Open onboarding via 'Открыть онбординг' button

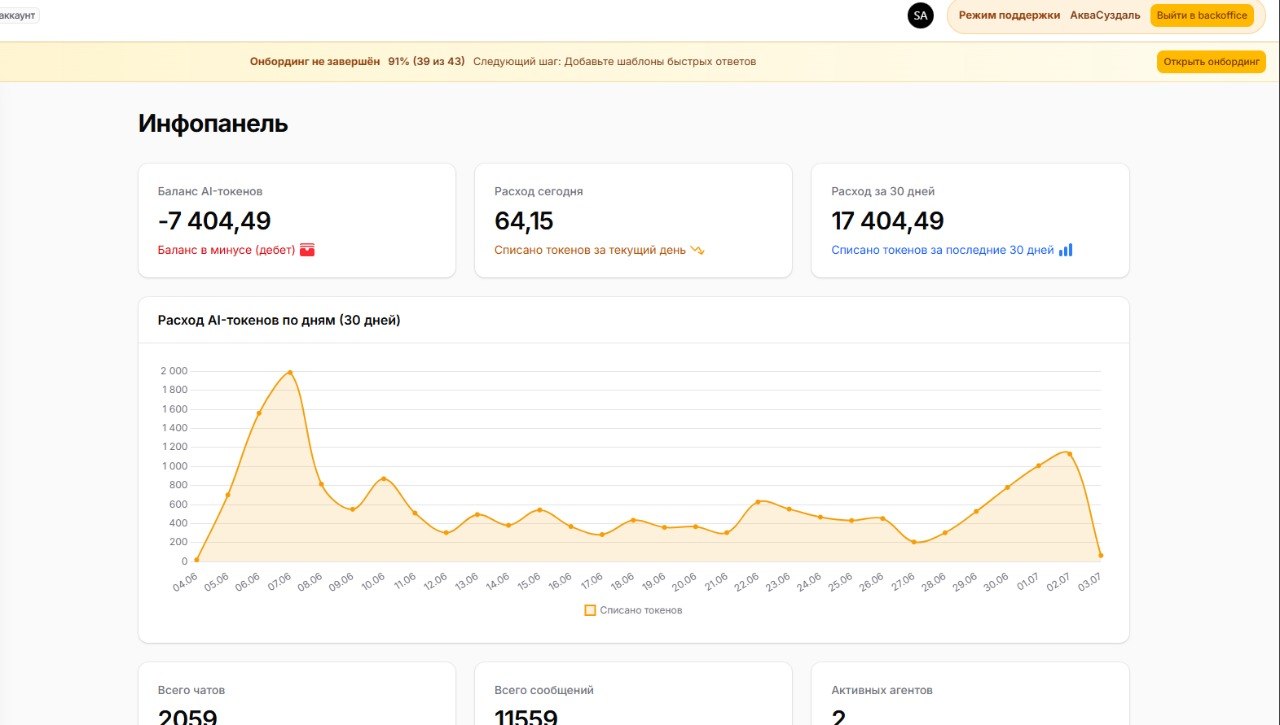point(1211,61)
